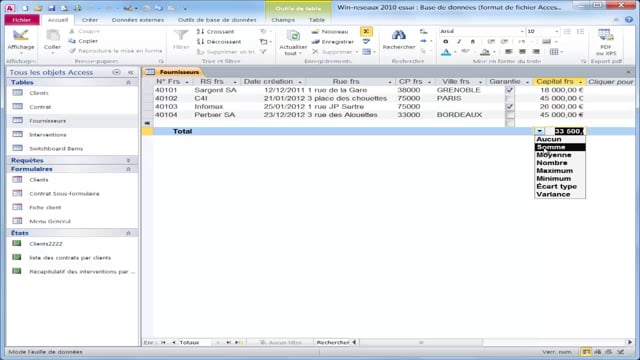Choose Maximum in totals list
The image size is (640, 360).
click(560, 171)
